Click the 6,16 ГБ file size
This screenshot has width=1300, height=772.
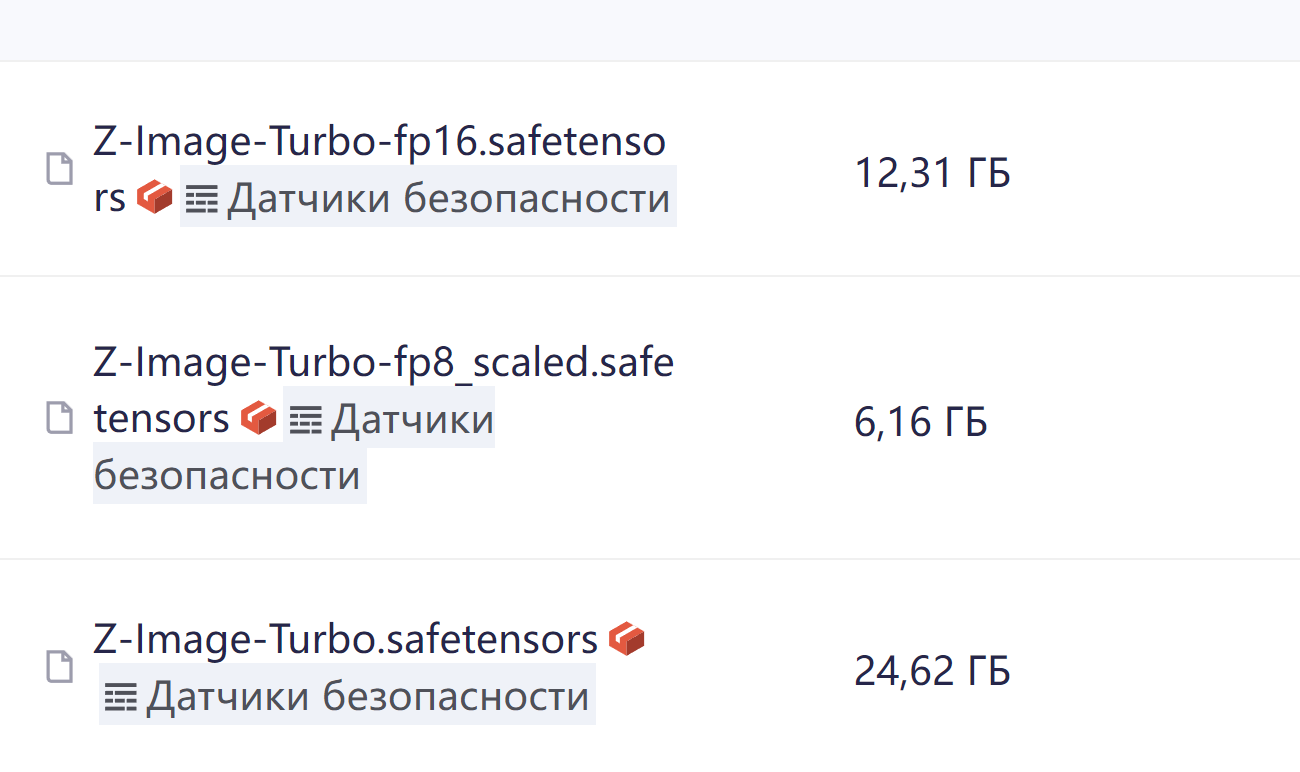pyautogui.click(x=920, y=422)
